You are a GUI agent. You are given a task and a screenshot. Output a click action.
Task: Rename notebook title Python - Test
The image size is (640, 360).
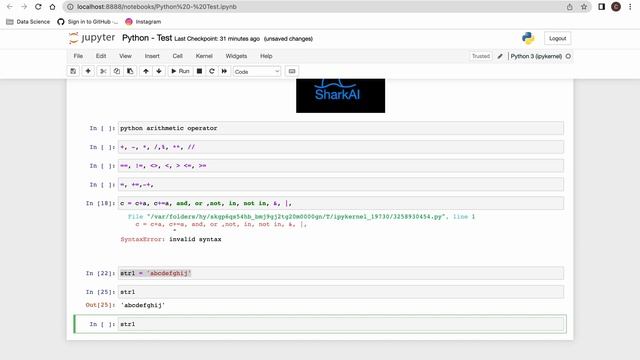click(x=147, y=38)
